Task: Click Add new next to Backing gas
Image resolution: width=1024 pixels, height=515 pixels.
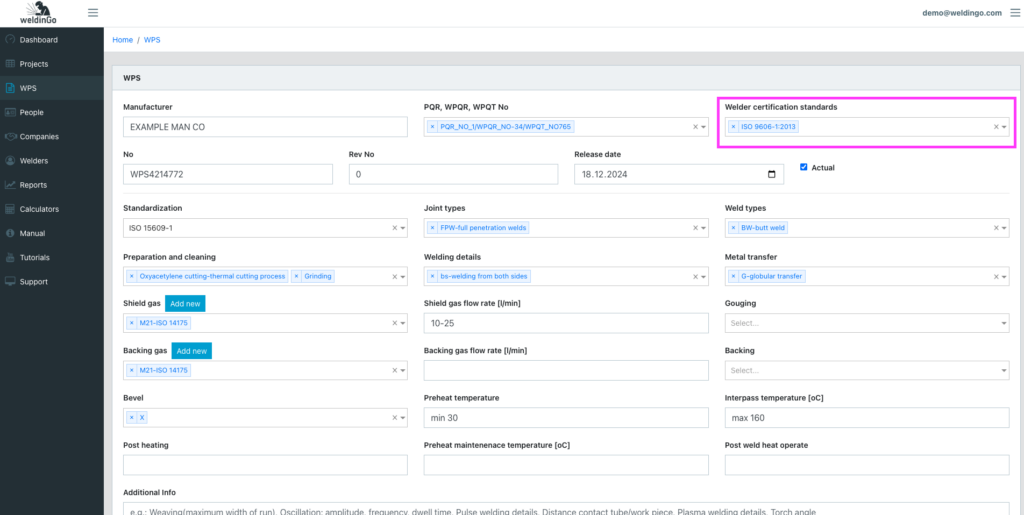Action: point(191,351)
